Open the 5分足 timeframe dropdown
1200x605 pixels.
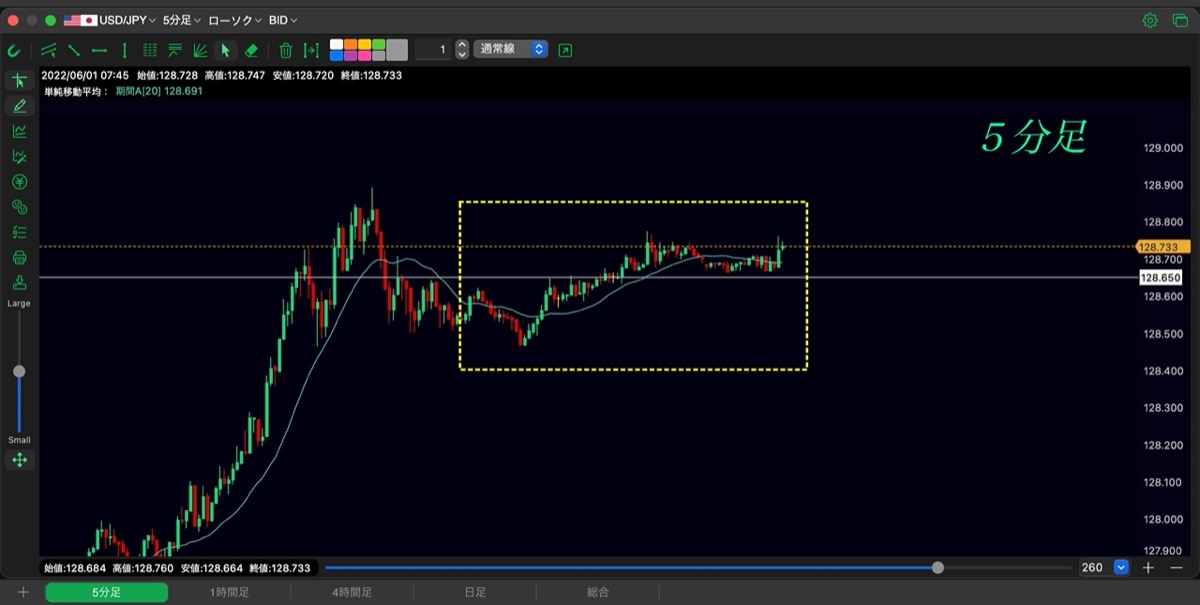[182, 20]
